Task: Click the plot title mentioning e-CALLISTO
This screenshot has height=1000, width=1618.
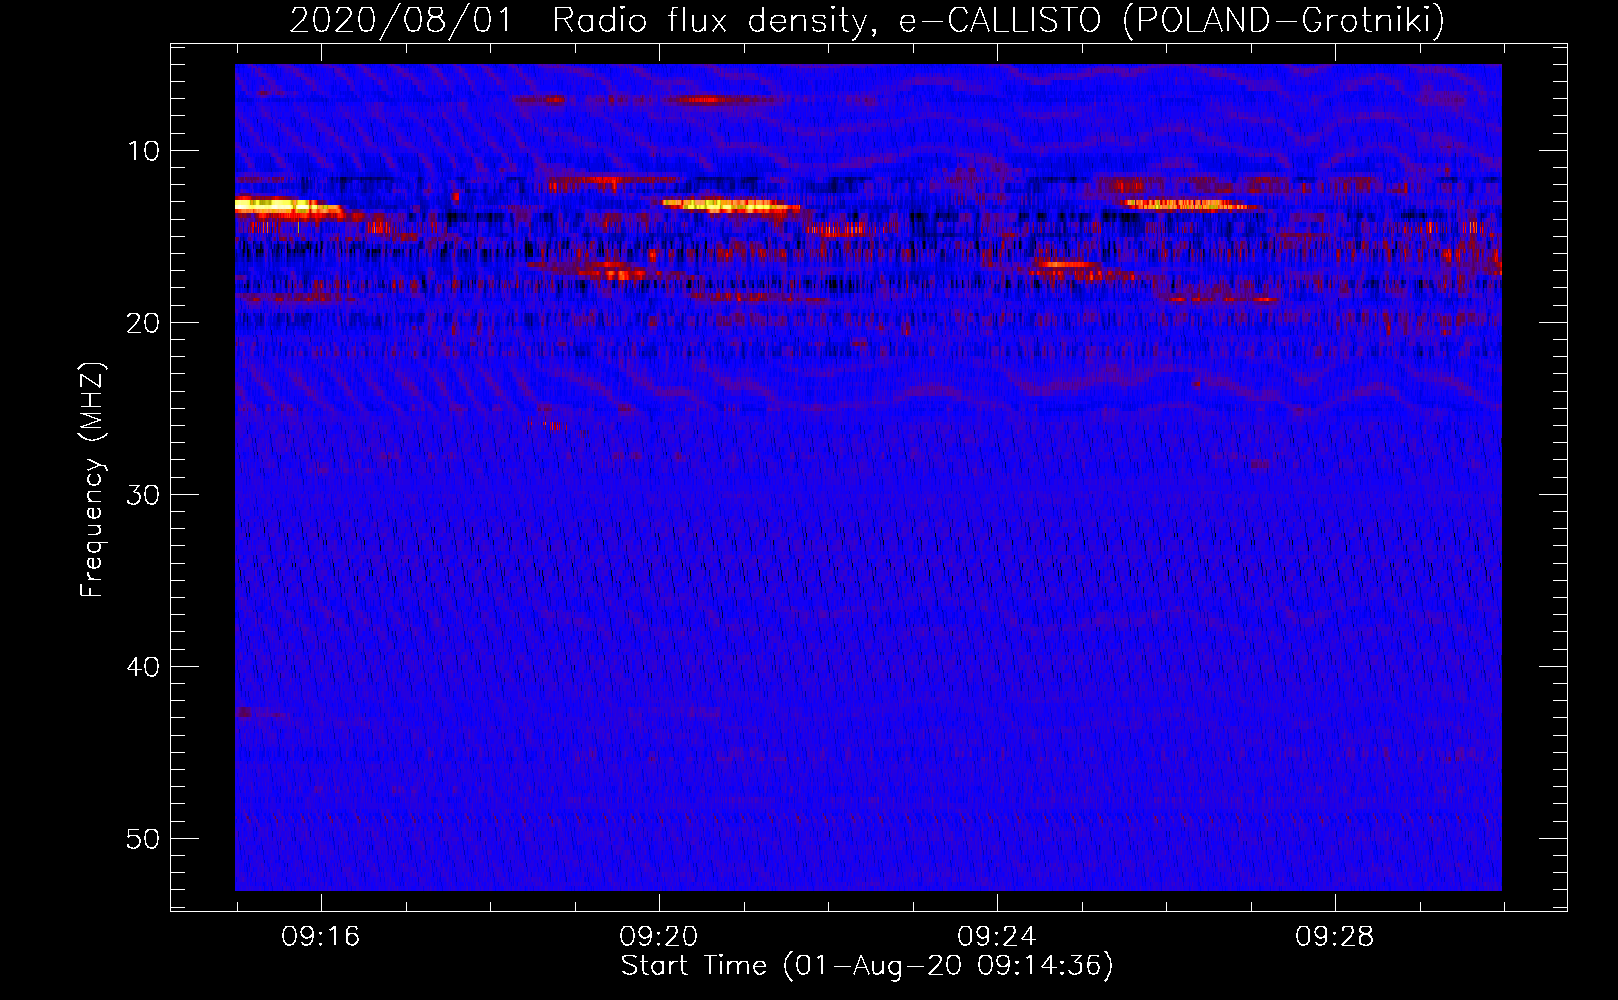Action: (x=867, y=20)
